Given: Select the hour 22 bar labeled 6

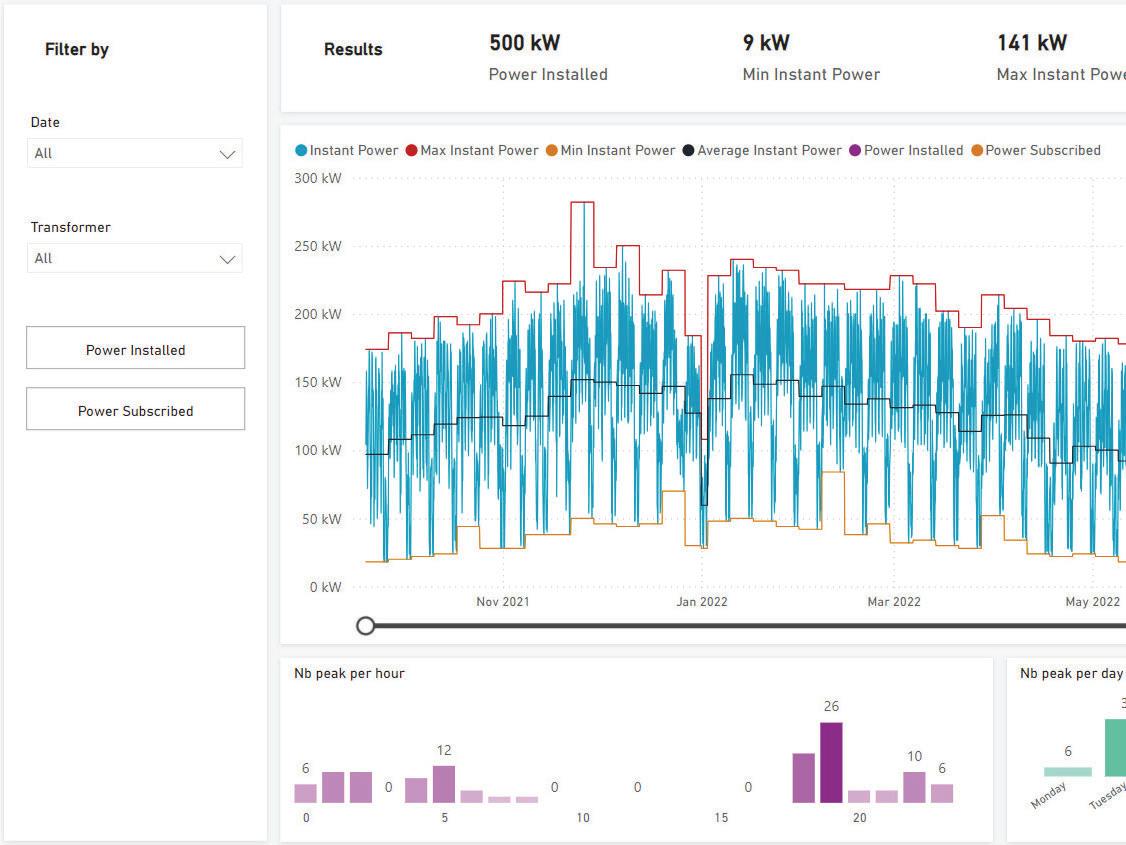Looking at the screenshot, I should pyautogui.click(x=941, y=793).
